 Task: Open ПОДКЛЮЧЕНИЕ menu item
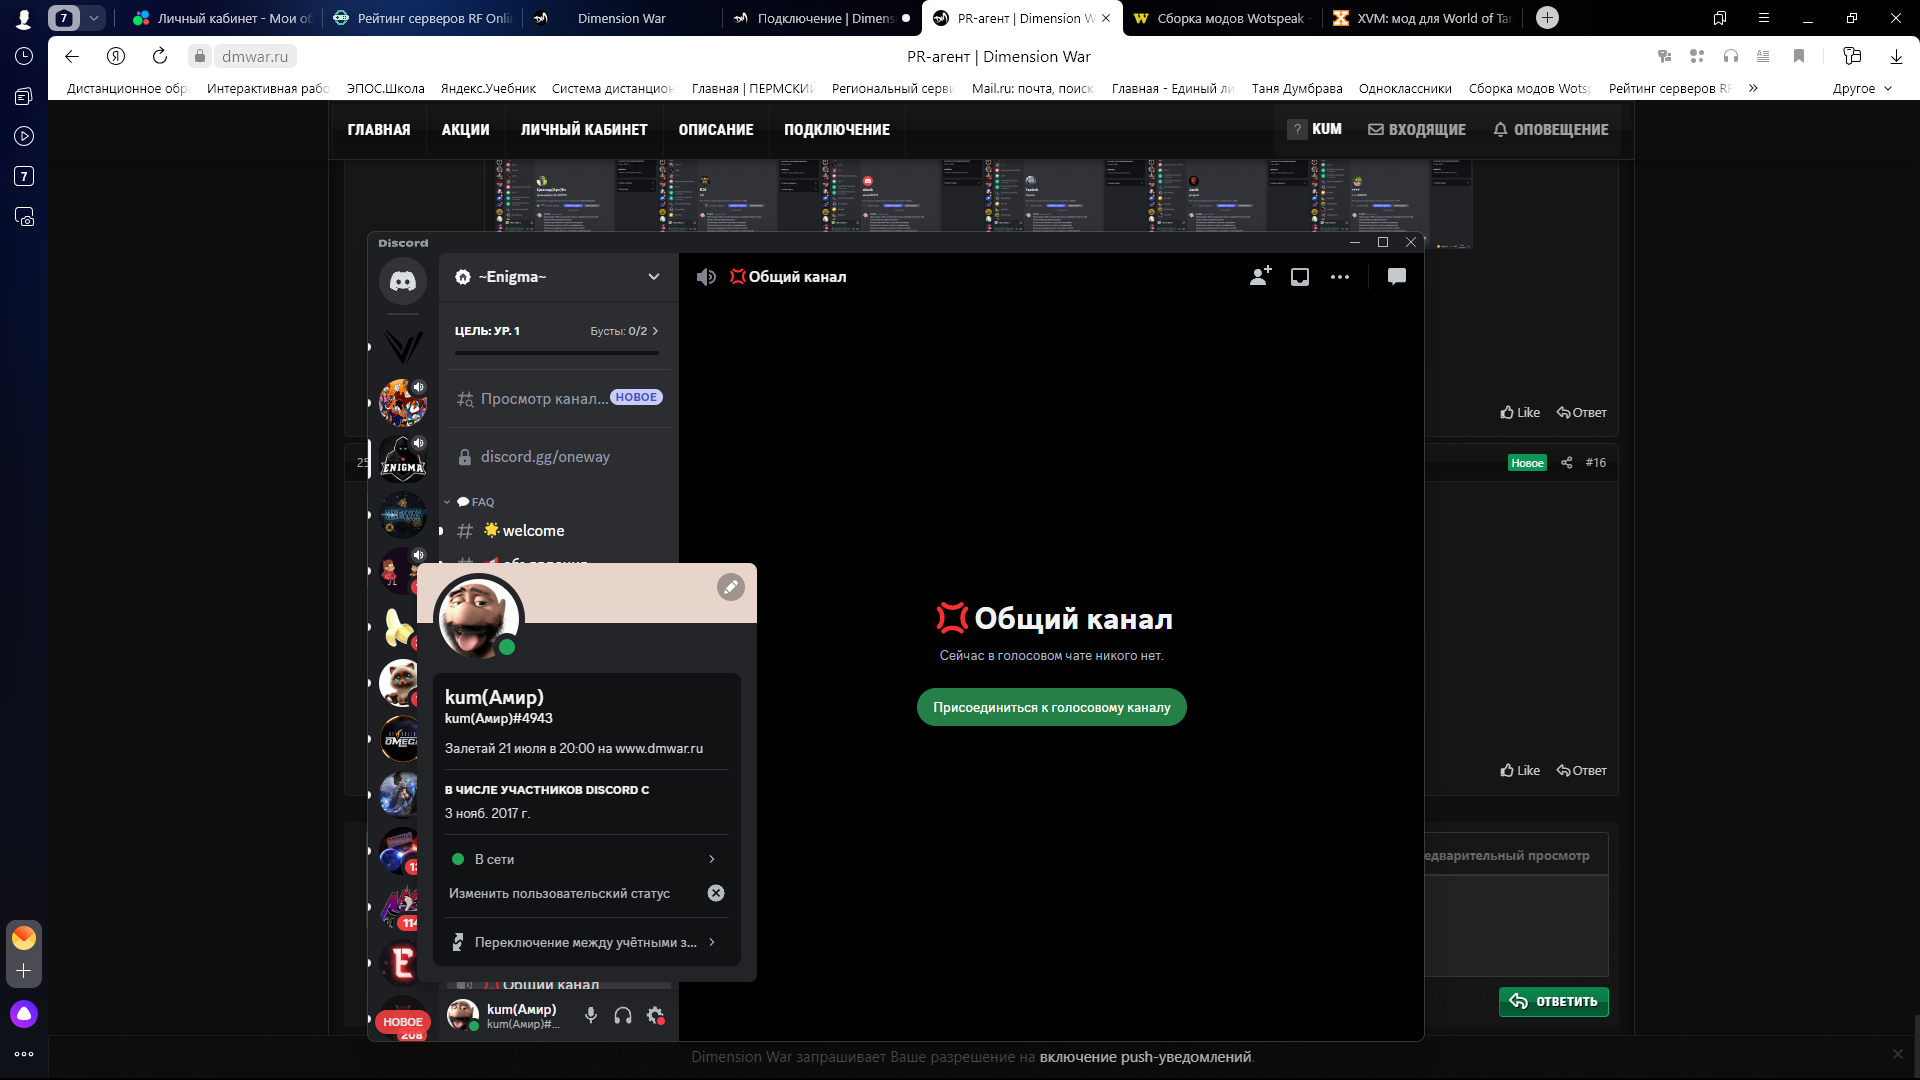click(x=837, y=130)
